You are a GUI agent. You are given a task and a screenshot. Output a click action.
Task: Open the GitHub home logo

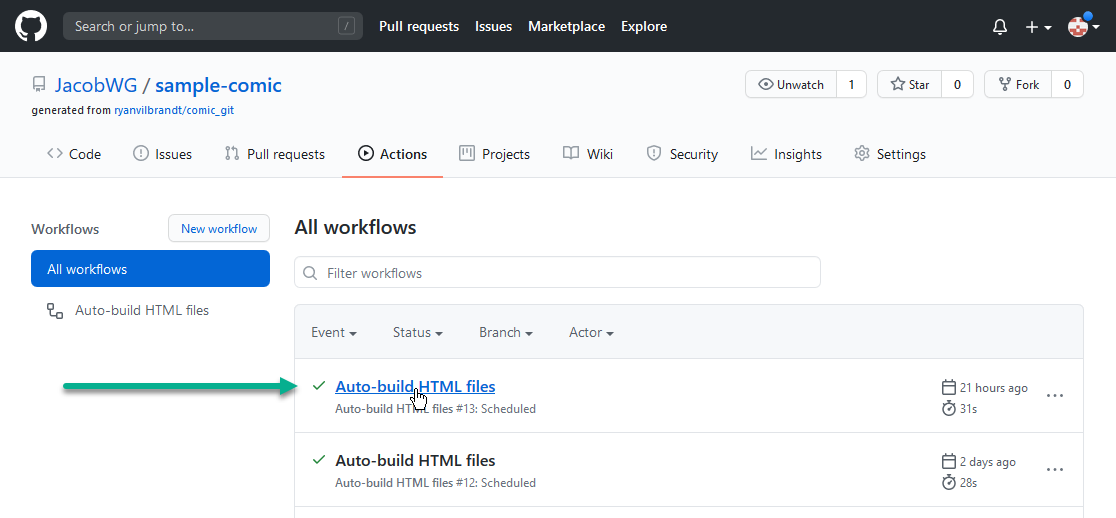click(31, 26)
